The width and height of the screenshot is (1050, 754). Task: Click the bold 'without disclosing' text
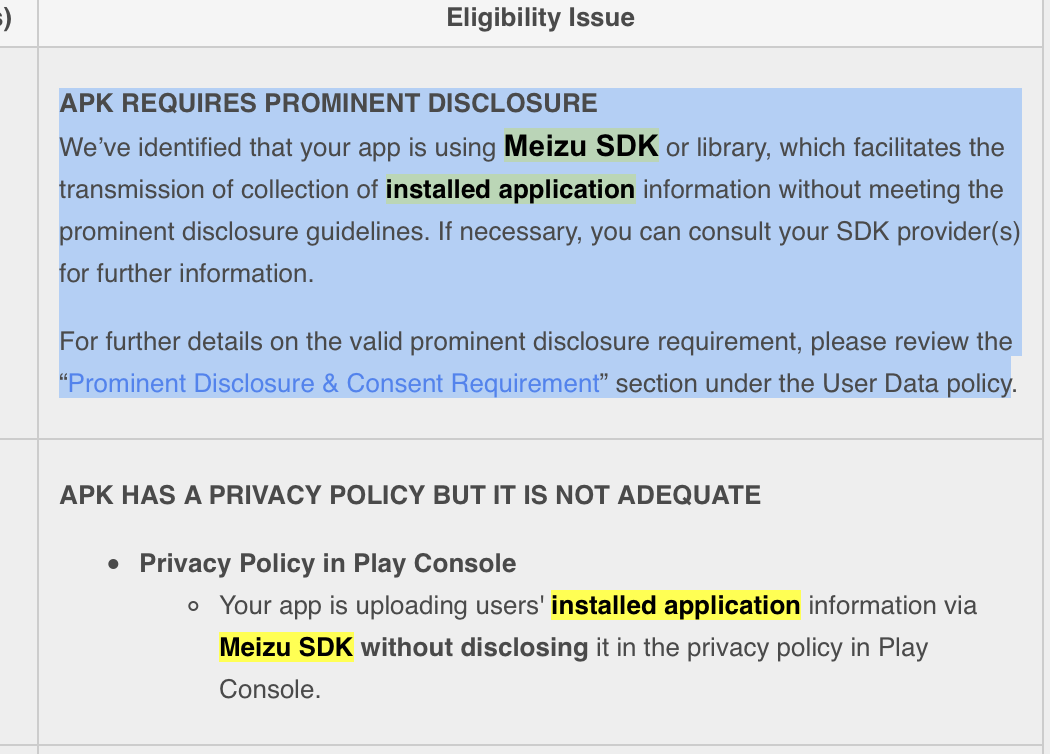pos(474,648)
